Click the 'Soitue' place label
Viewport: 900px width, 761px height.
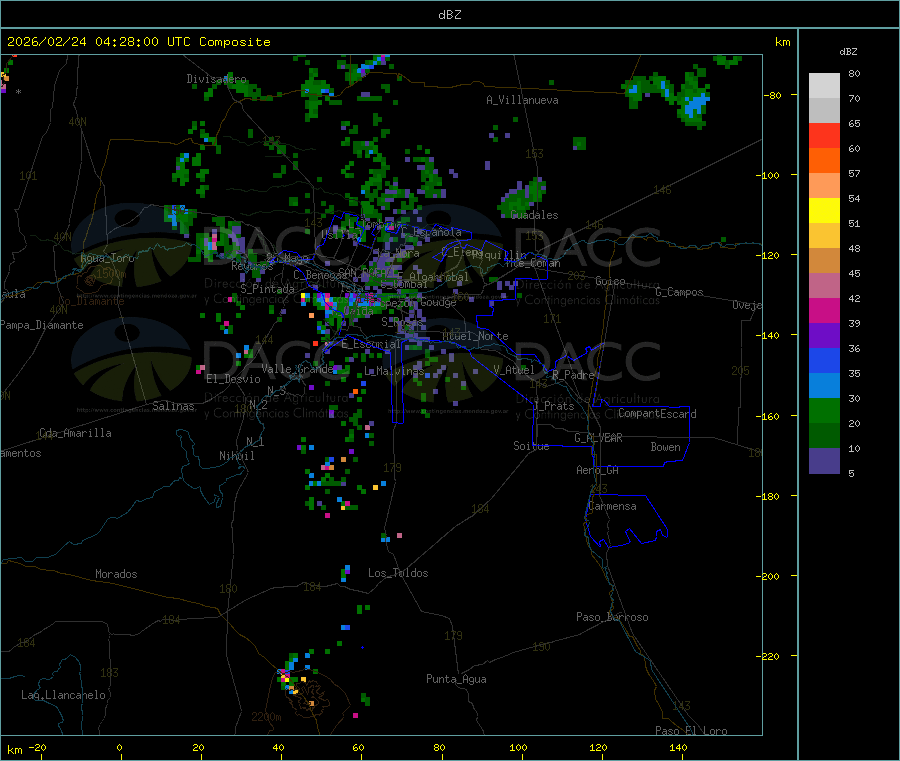pyautogui.click(x=531, y=446)
